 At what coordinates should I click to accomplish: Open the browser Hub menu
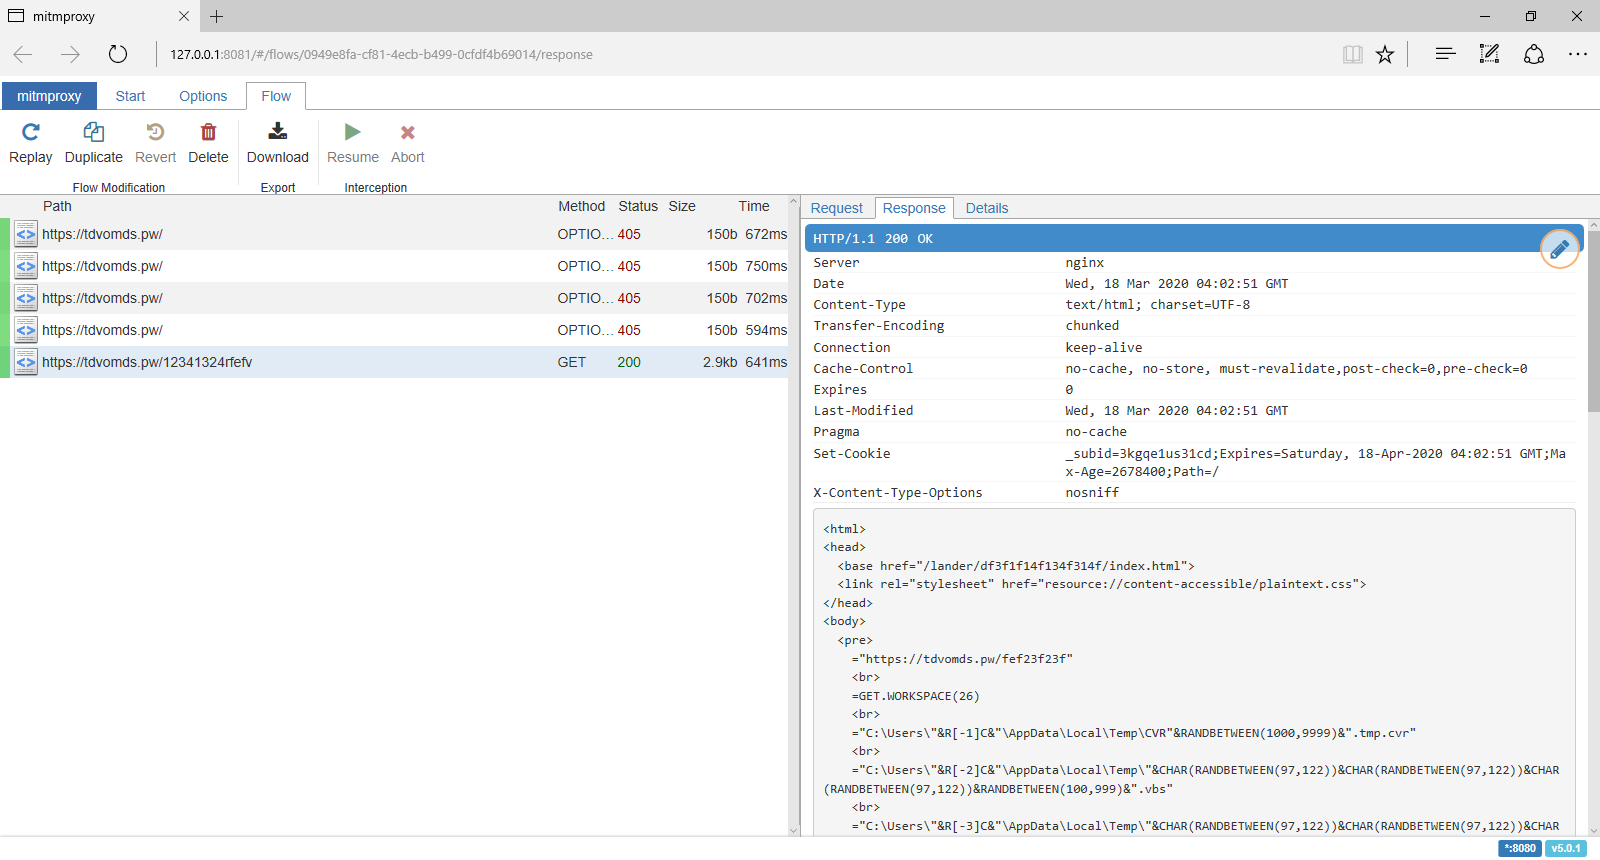coord(1445,54)
